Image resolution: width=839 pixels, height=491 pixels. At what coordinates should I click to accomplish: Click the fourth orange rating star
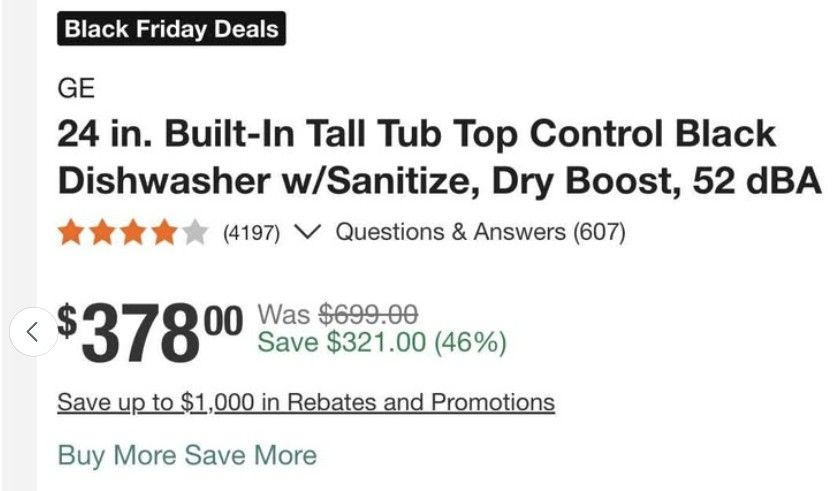pyautogui.click(x=163, y=234)
